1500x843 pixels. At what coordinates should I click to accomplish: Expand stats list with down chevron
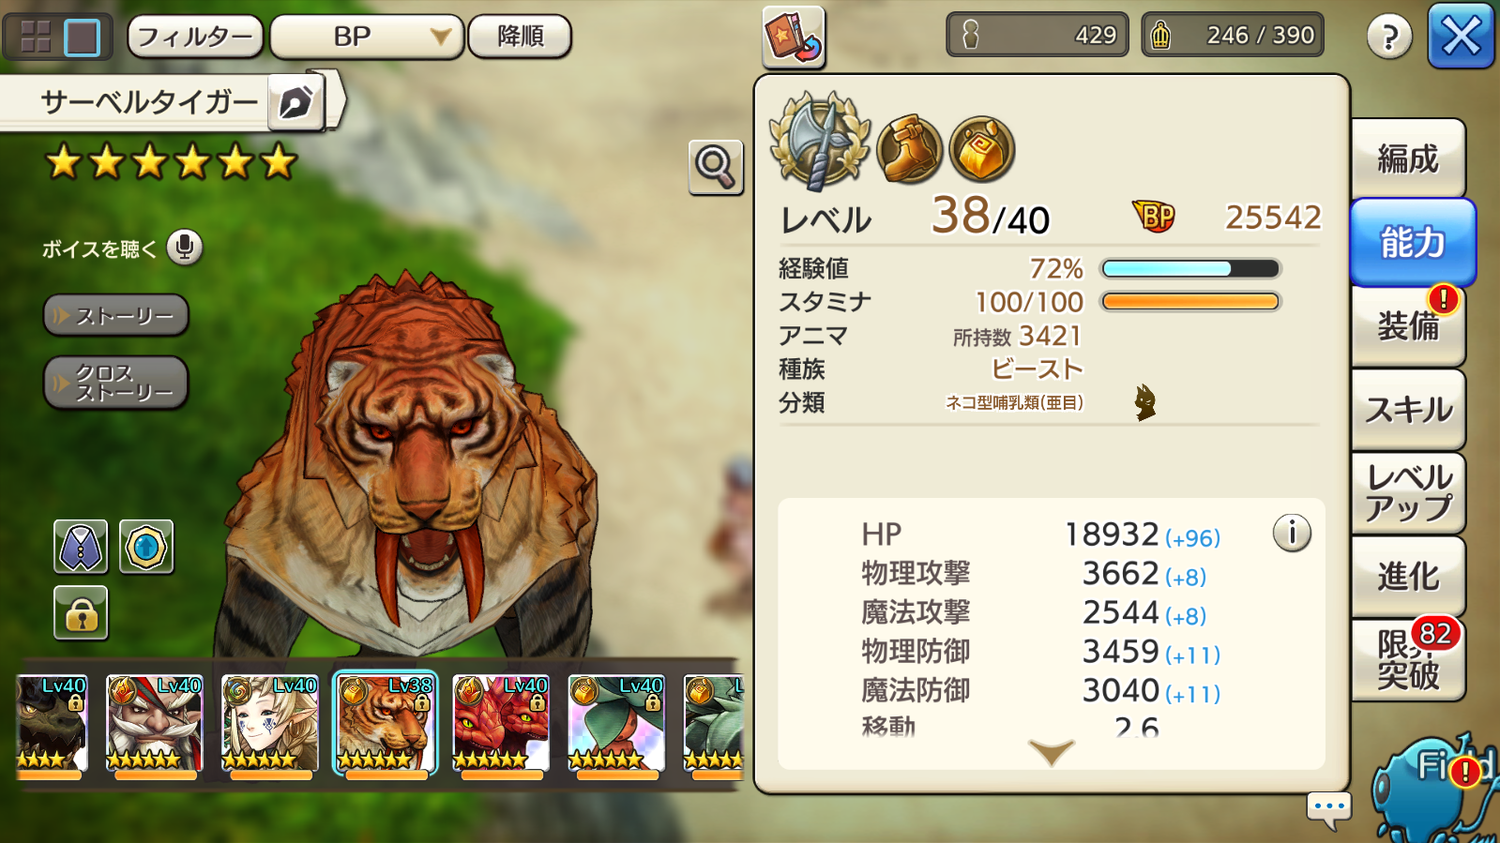click(x=1051, y=752)
